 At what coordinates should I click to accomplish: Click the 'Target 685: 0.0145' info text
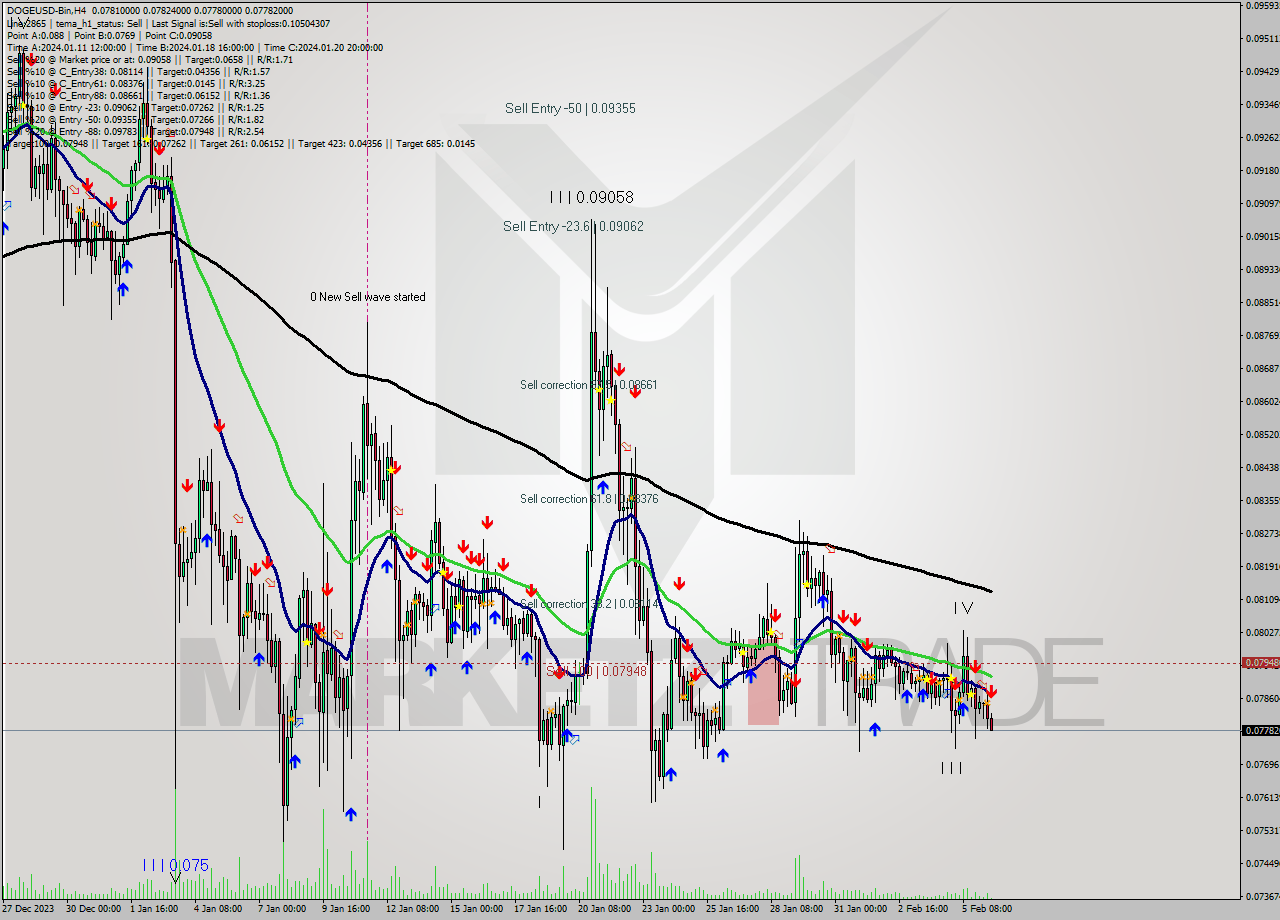click(435, 144)
